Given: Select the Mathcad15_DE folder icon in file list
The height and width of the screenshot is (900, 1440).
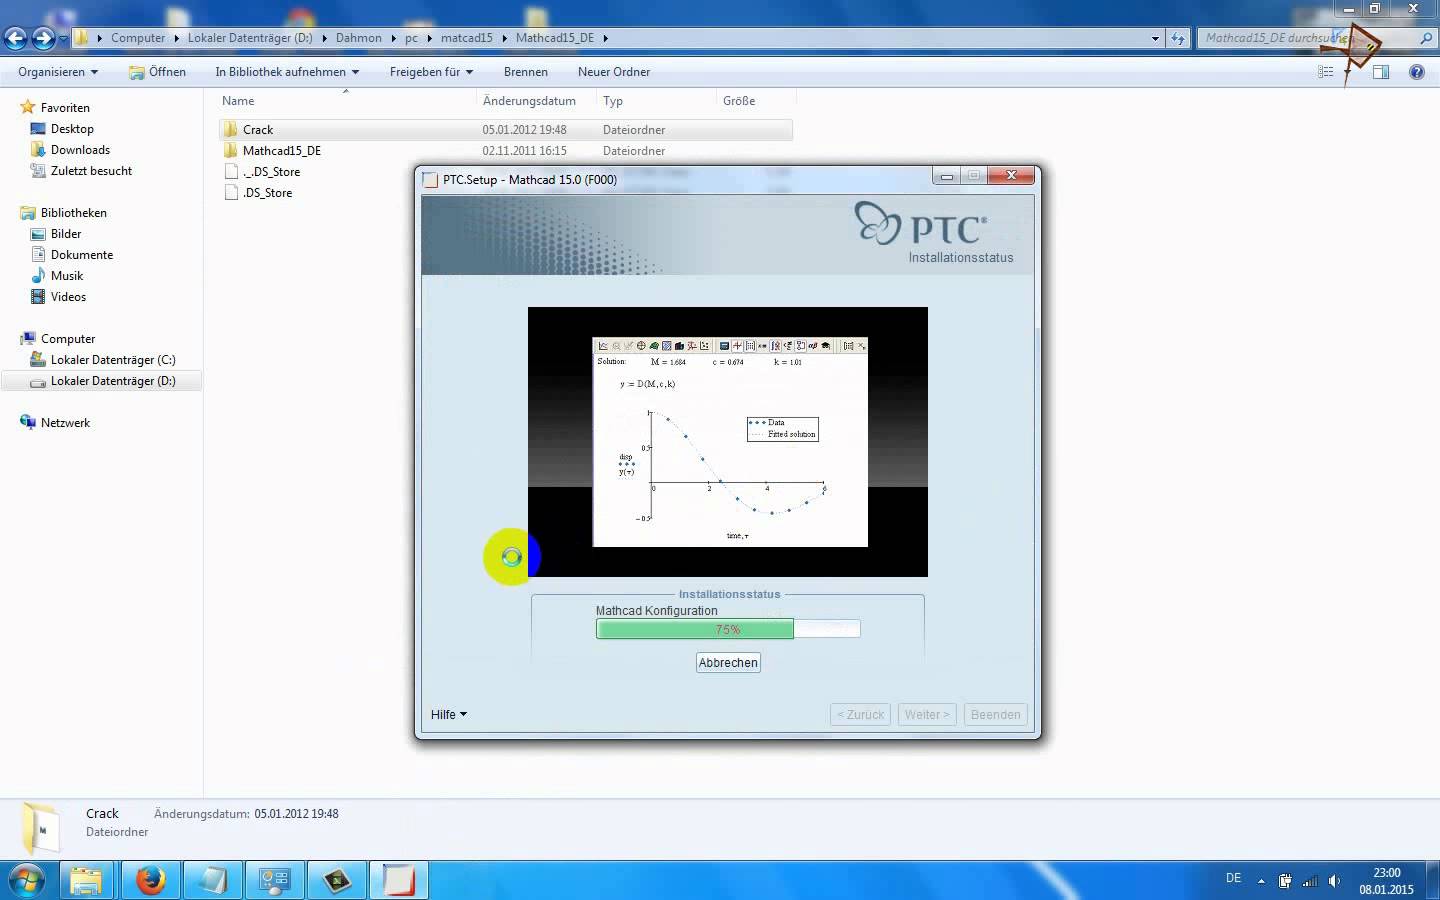Looking at the screenshot, I should pyautogui.click(x=231, y=151).
